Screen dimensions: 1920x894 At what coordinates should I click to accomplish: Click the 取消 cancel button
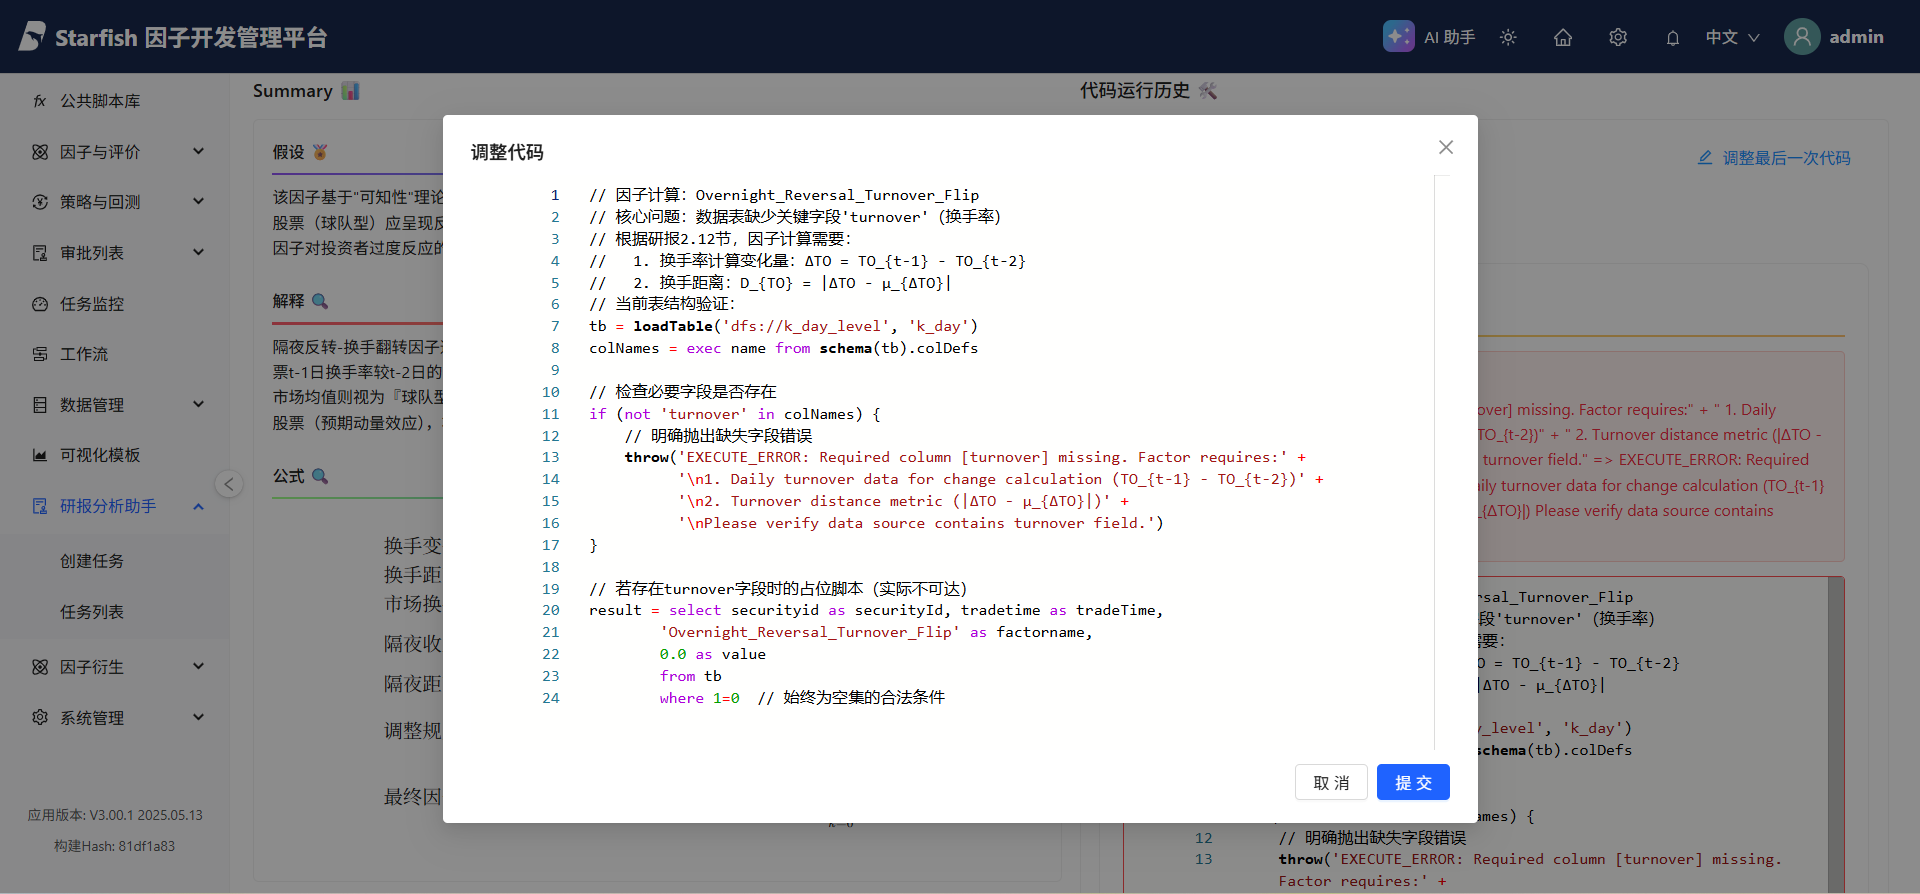1331,782
